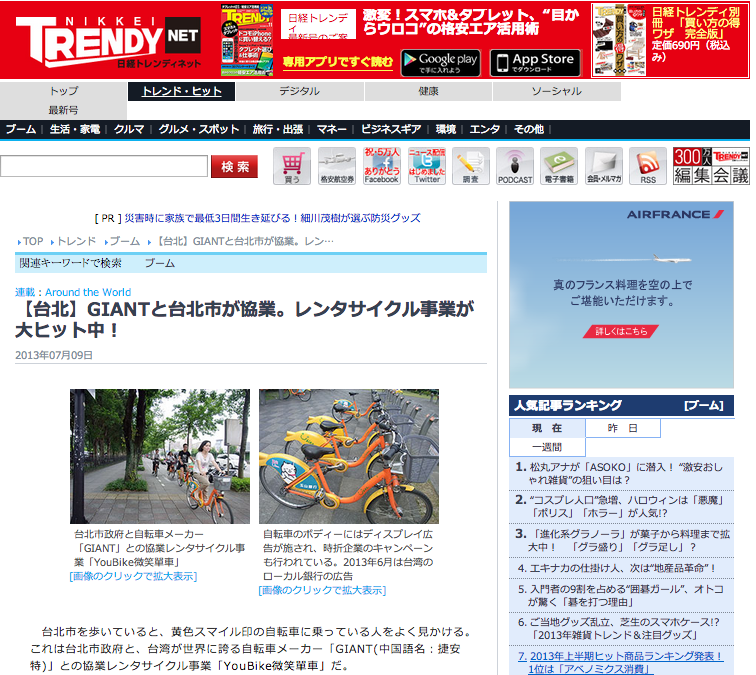The image size is (756, 675).
Task: Enlarge the cyclists on sidewalk photo
Action: [160, 456]
